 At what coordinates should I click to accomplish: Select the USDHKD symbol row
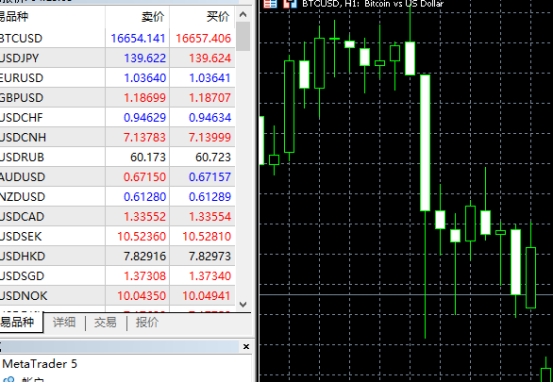tap(117, 256)
